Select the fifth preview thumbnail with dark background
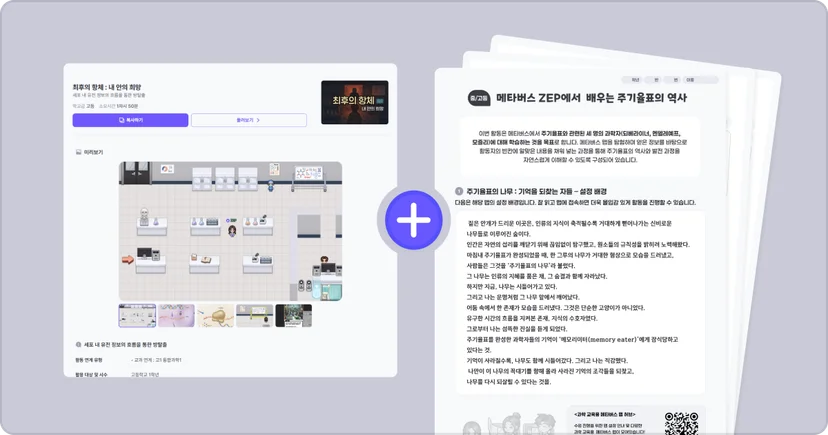The image size is (828, 435). pos(294,316)
